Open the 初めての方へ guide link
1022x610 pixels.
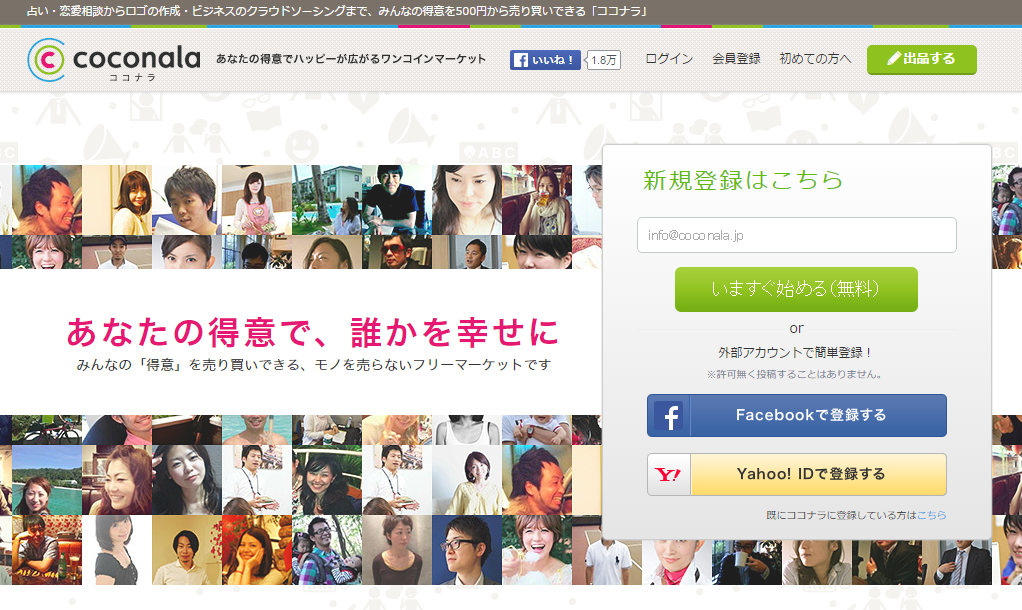click(815, 59)
